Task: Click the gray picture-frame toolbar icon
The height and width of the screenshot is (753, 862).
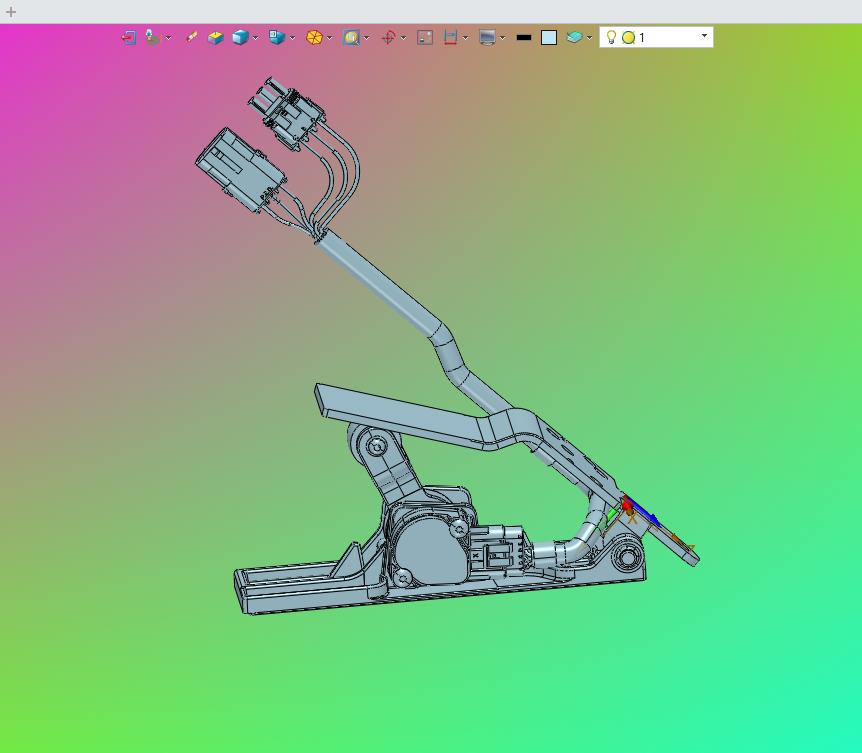Action: pos(425,37)
